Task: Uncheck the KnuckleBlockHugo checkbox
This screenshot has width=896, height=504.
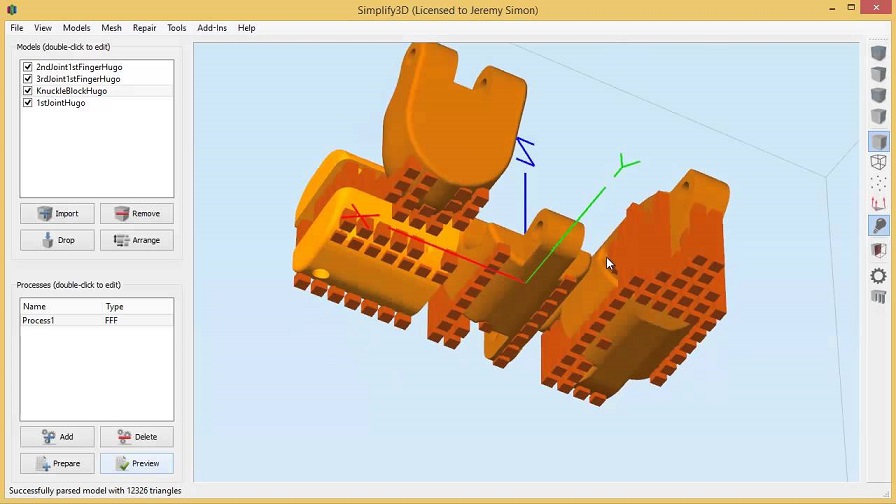Action: pyautogui.click(x=27, y=91)
